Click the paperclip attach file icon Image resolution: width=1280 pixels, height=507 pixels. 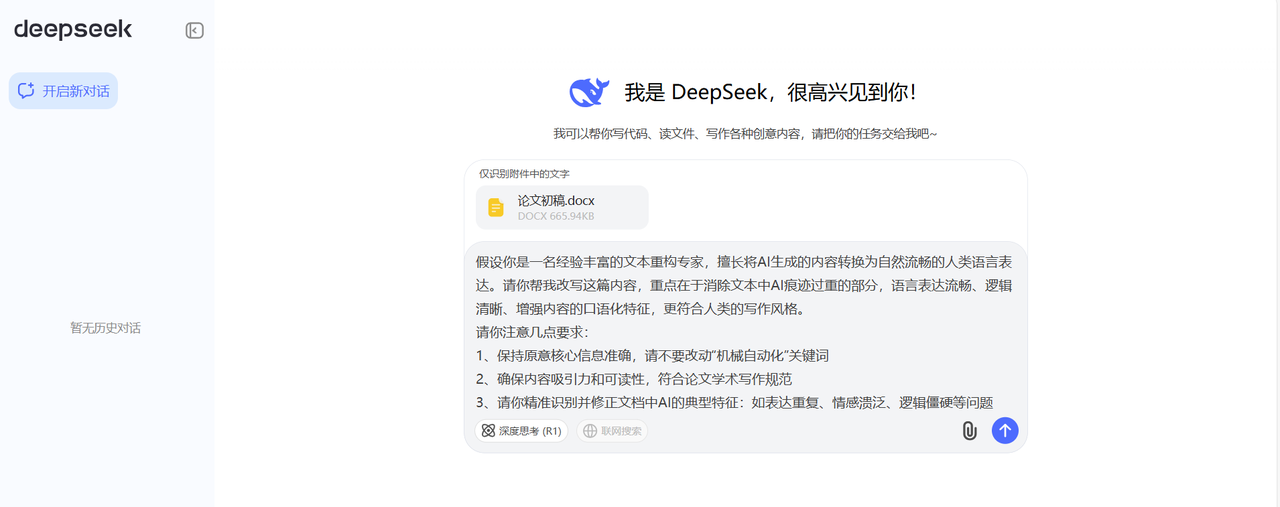(969, 431)
